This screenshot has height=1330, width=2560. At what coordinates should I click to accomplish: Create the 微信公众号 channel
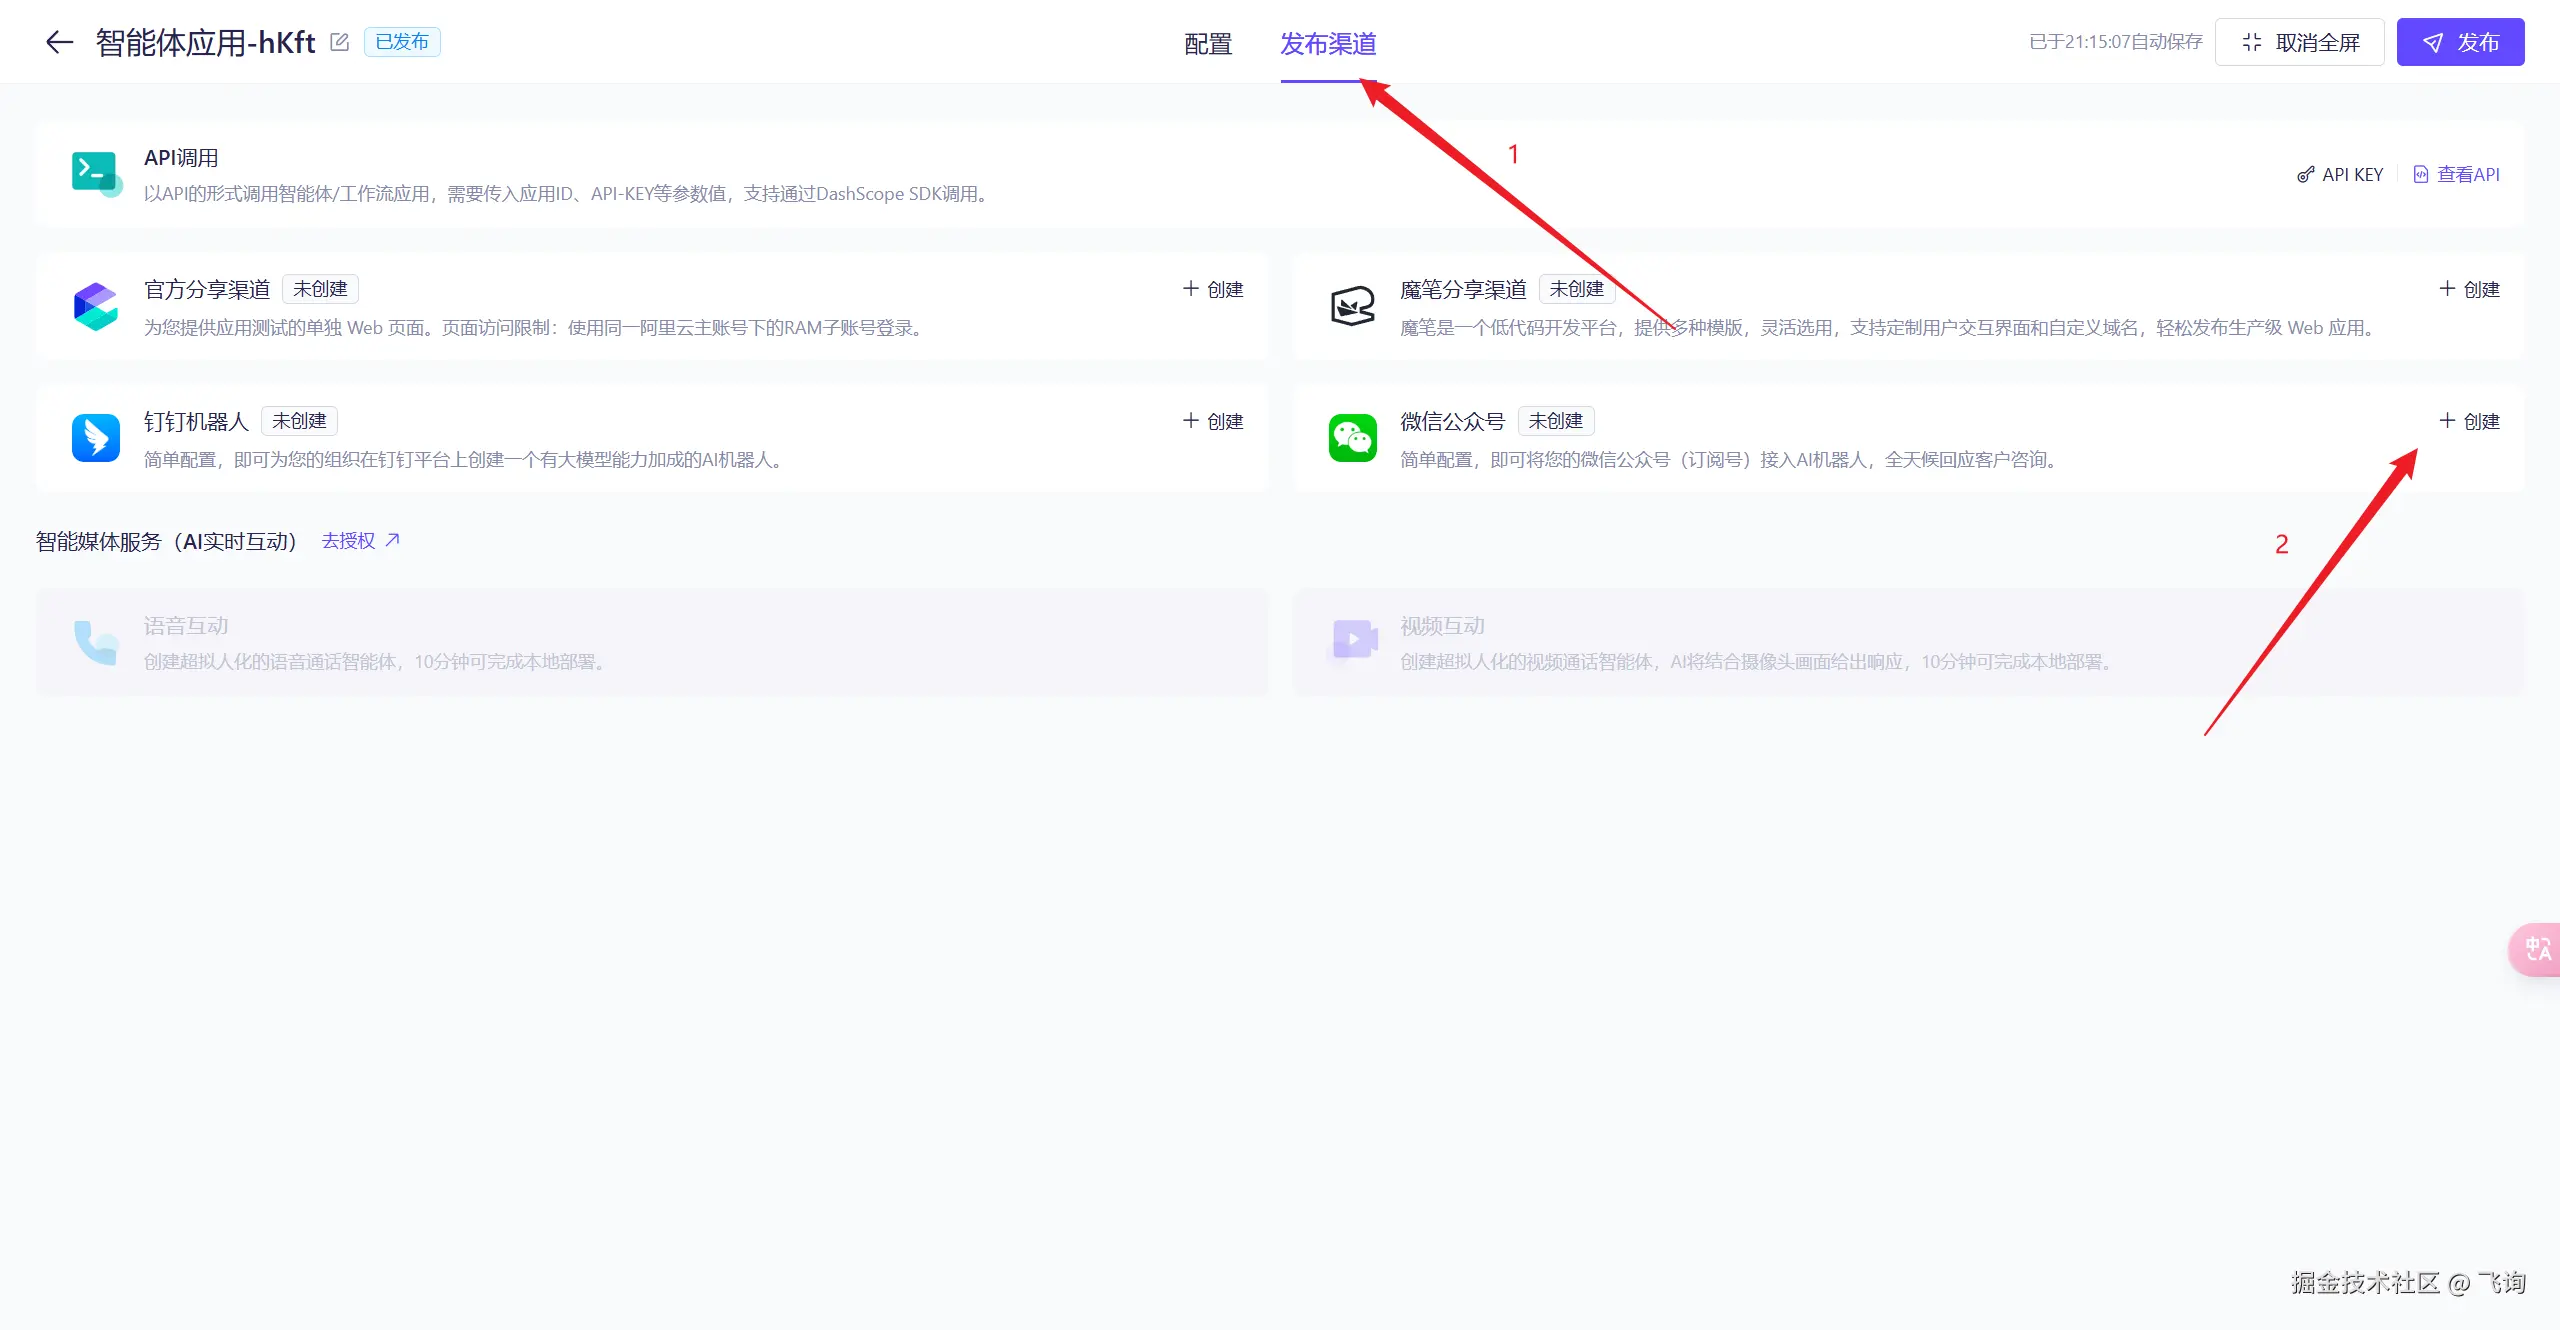(2469, 421)
